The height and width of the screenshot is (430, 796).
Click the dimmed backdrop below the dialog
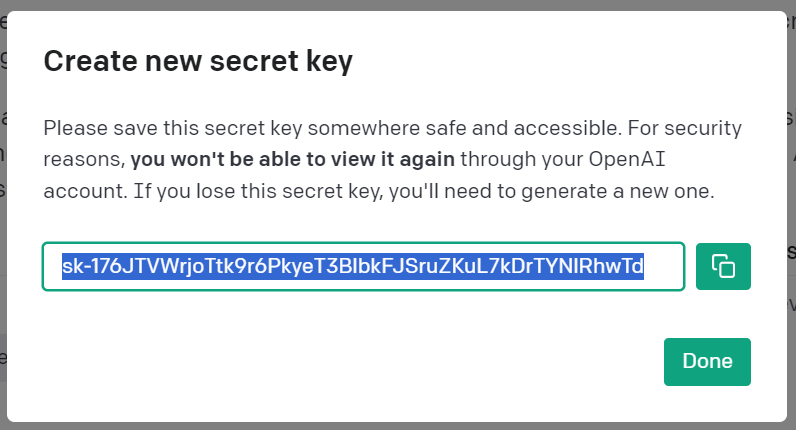click(398, 425)
